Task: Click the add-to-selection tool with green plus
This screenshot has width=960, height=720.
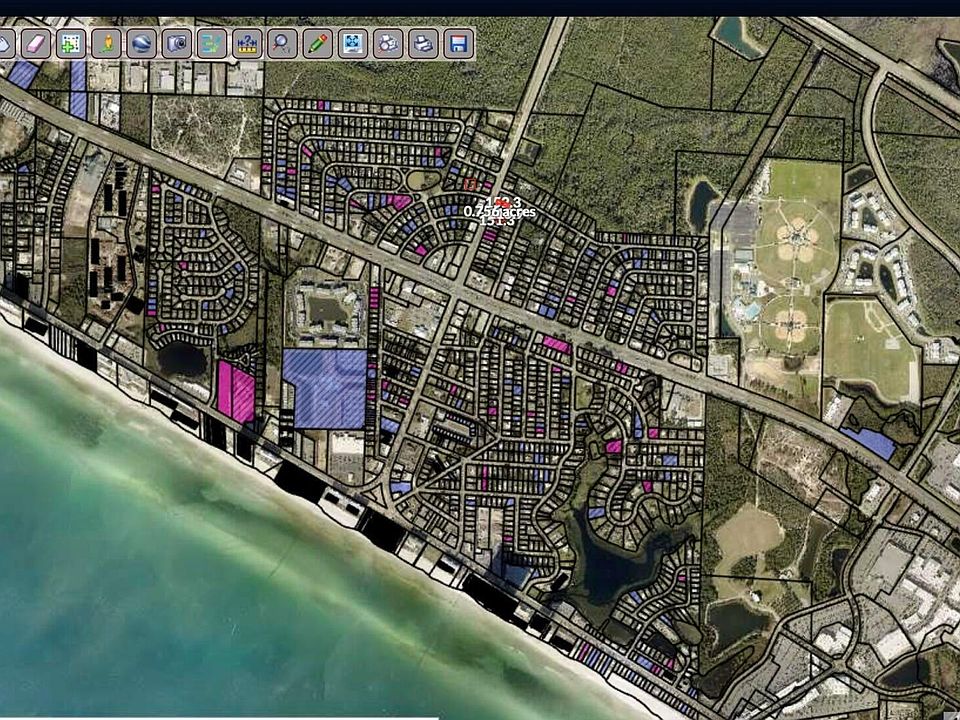Action: tap(70, 43)
